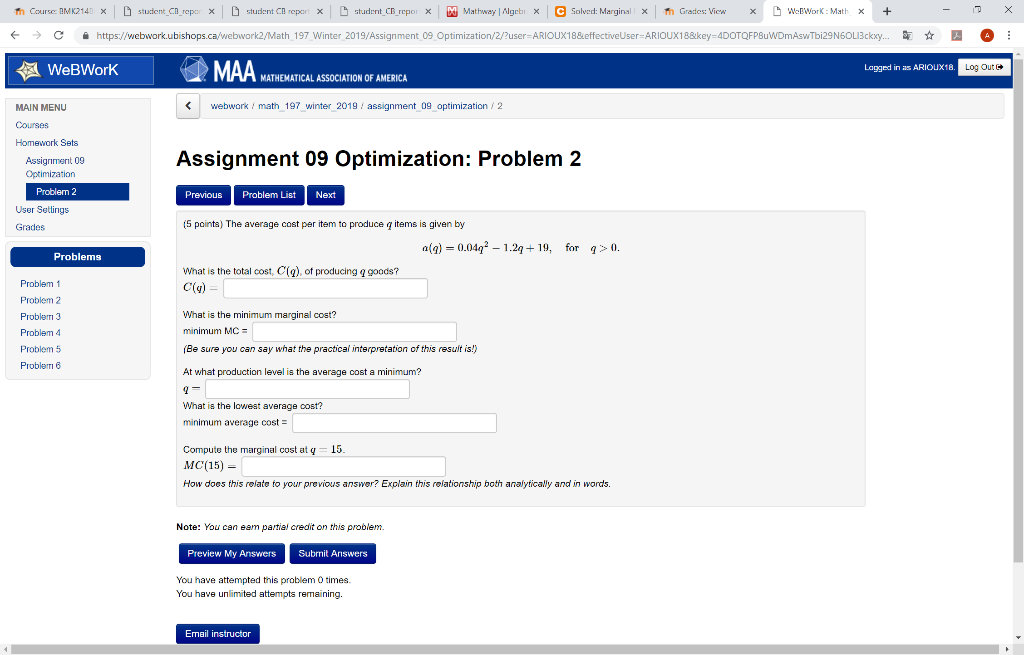
Task: Submit Answers for this problem
Action: point(331,553)
